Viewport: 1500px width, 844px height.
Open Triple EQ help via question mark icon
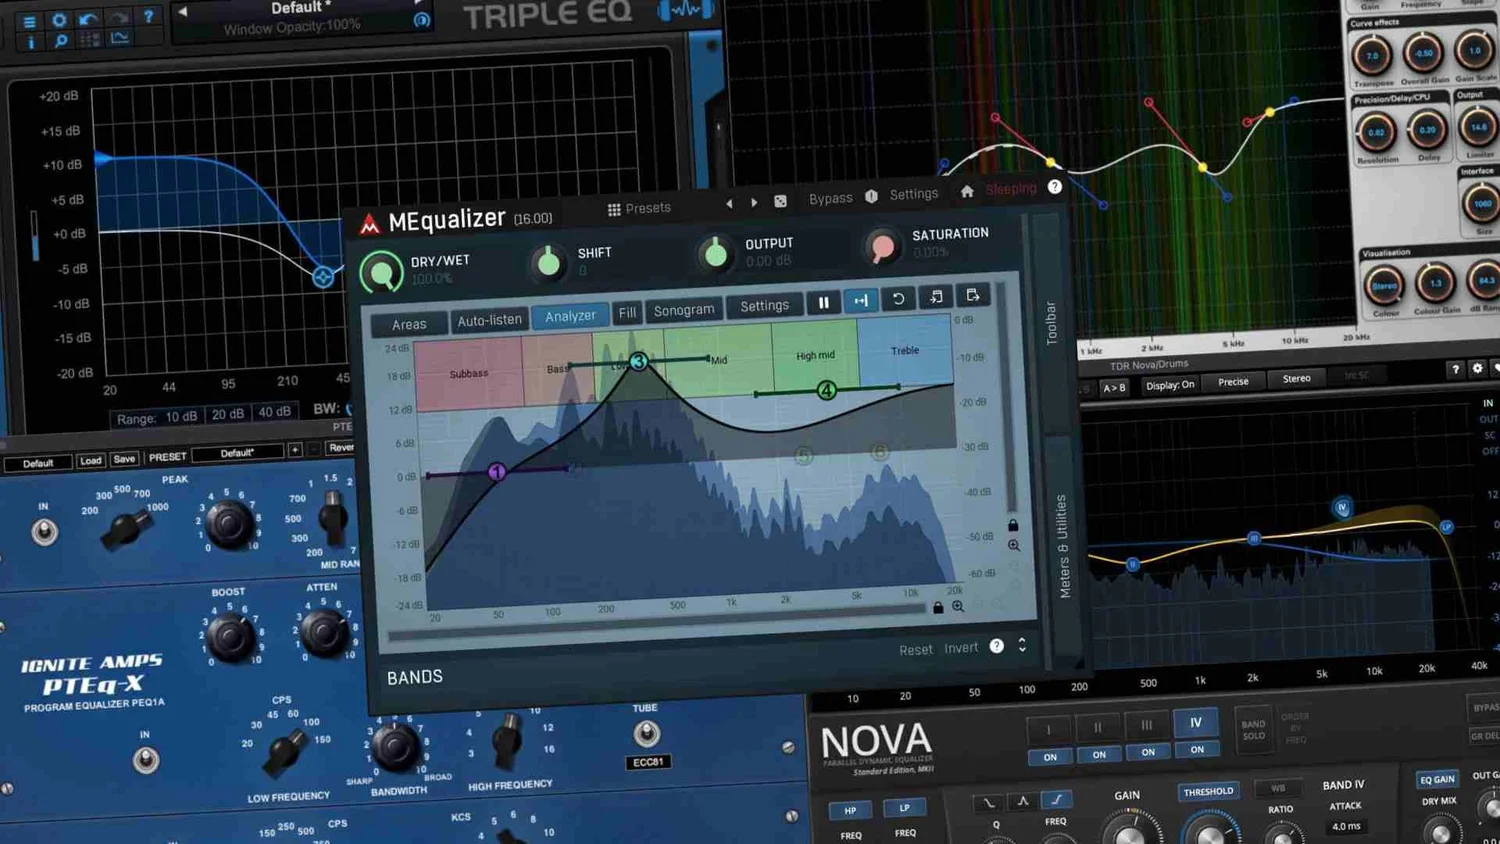148,17
